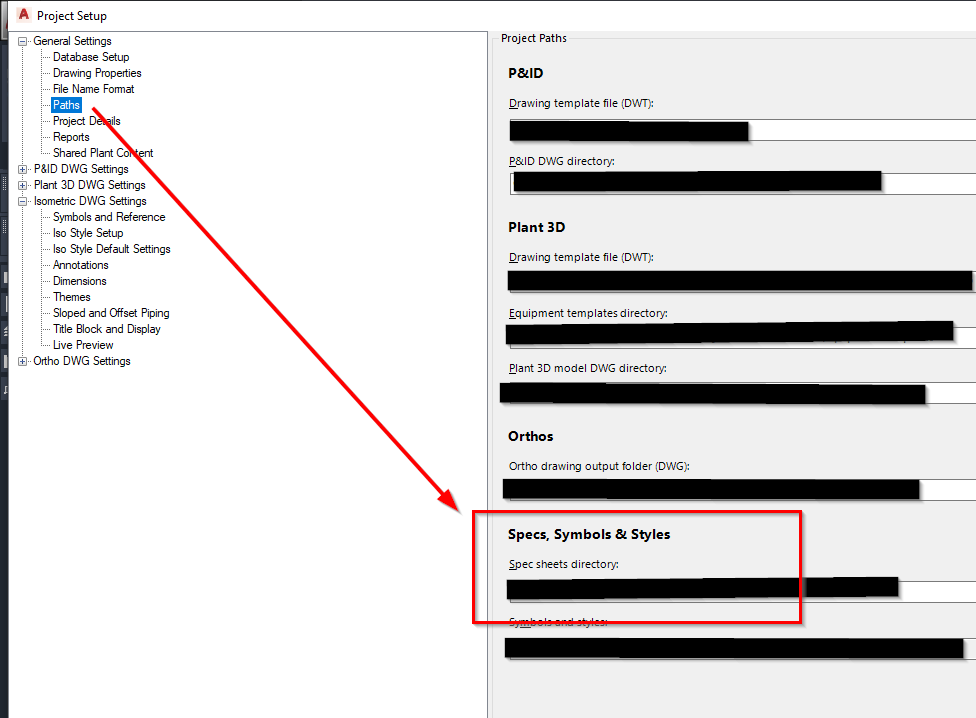Click the AutoCAD icon in the title bar
This screenshot has width=976, height=718.
click(22, 16)
